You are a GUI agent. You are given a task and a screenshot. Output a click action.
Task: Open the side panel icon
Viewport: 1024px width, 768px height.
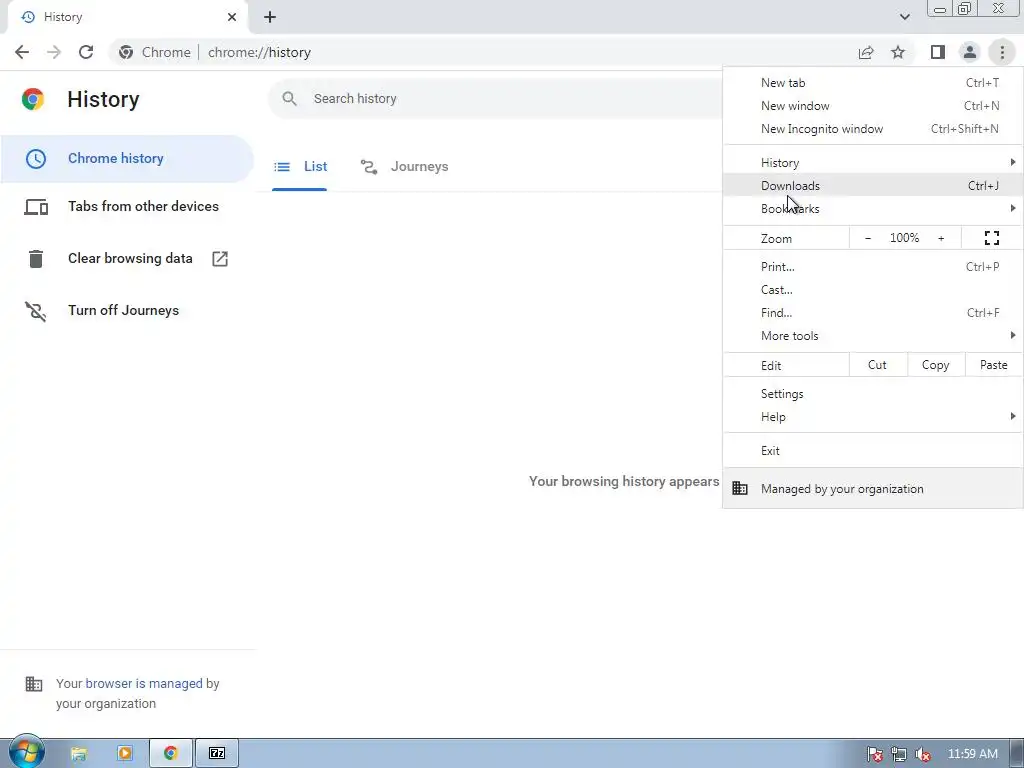(938, 52)
